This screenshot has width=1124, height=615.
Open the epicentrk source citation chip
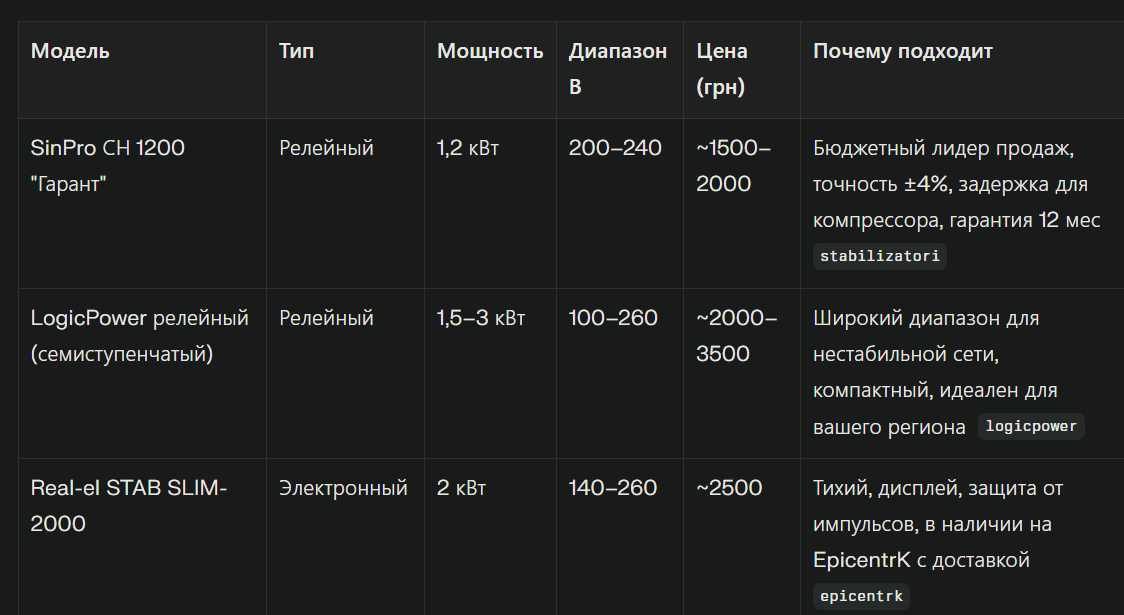click(861, 597)
